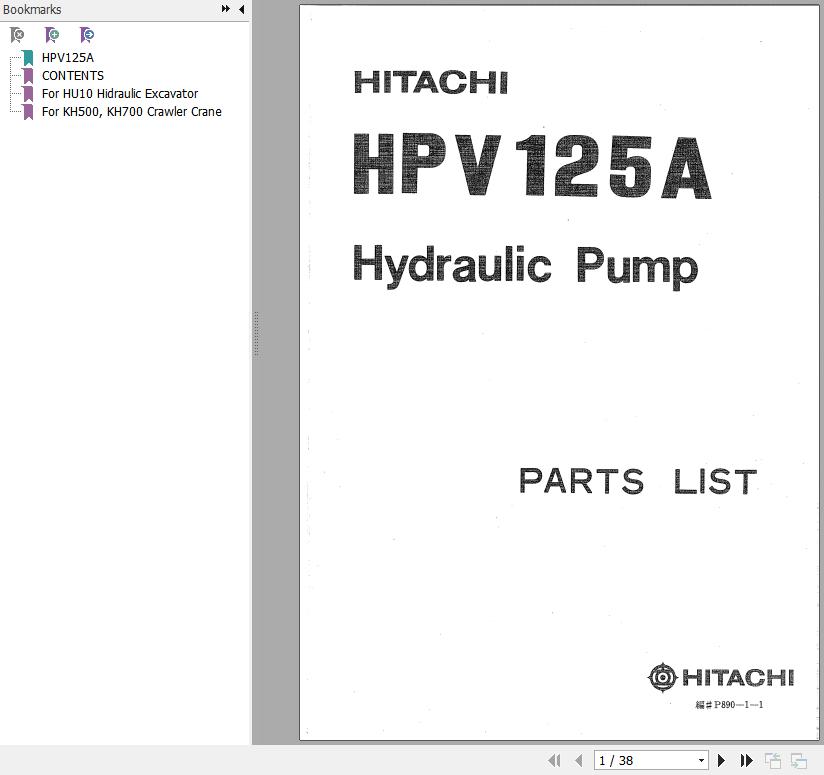Click the delete bookmark icon

click(17, 35)
